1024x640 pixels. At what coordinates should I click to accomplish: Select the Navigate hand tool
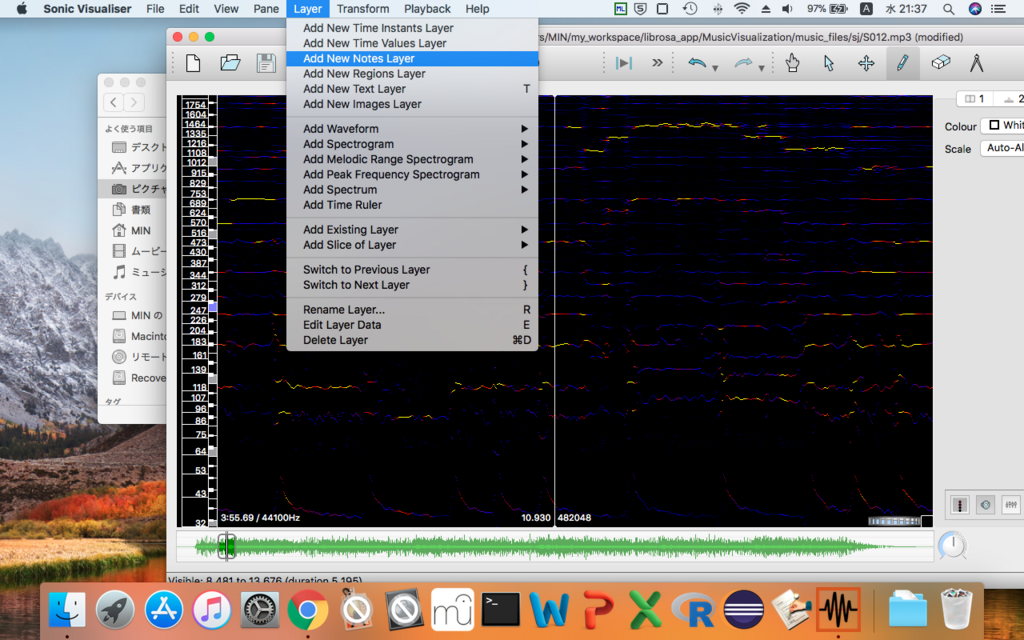tap(792, 63)
